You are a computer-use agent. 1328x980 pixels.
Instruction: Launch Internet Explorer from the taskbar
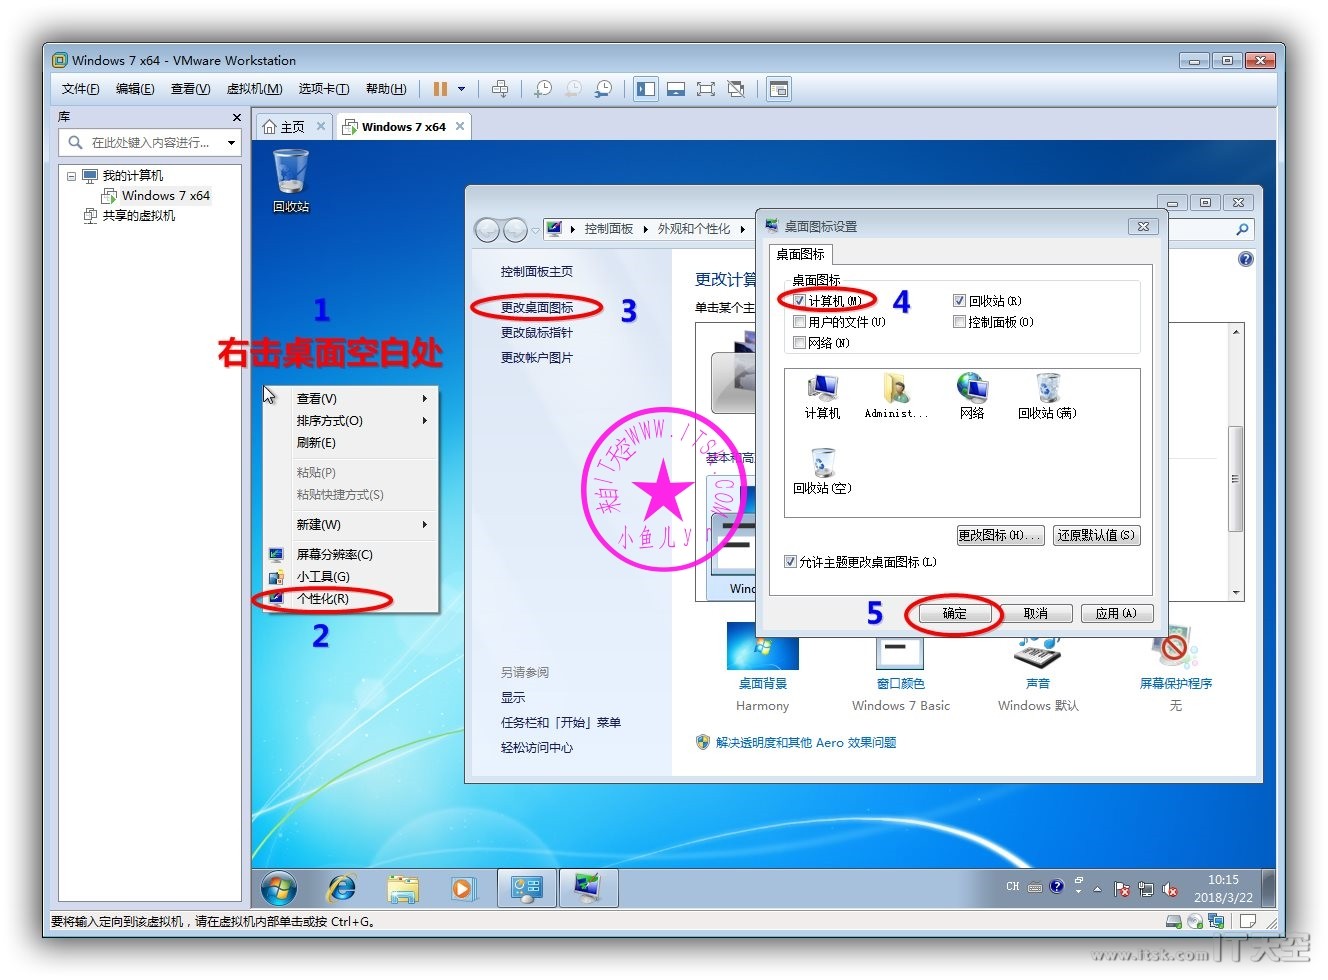pos(342,887)
